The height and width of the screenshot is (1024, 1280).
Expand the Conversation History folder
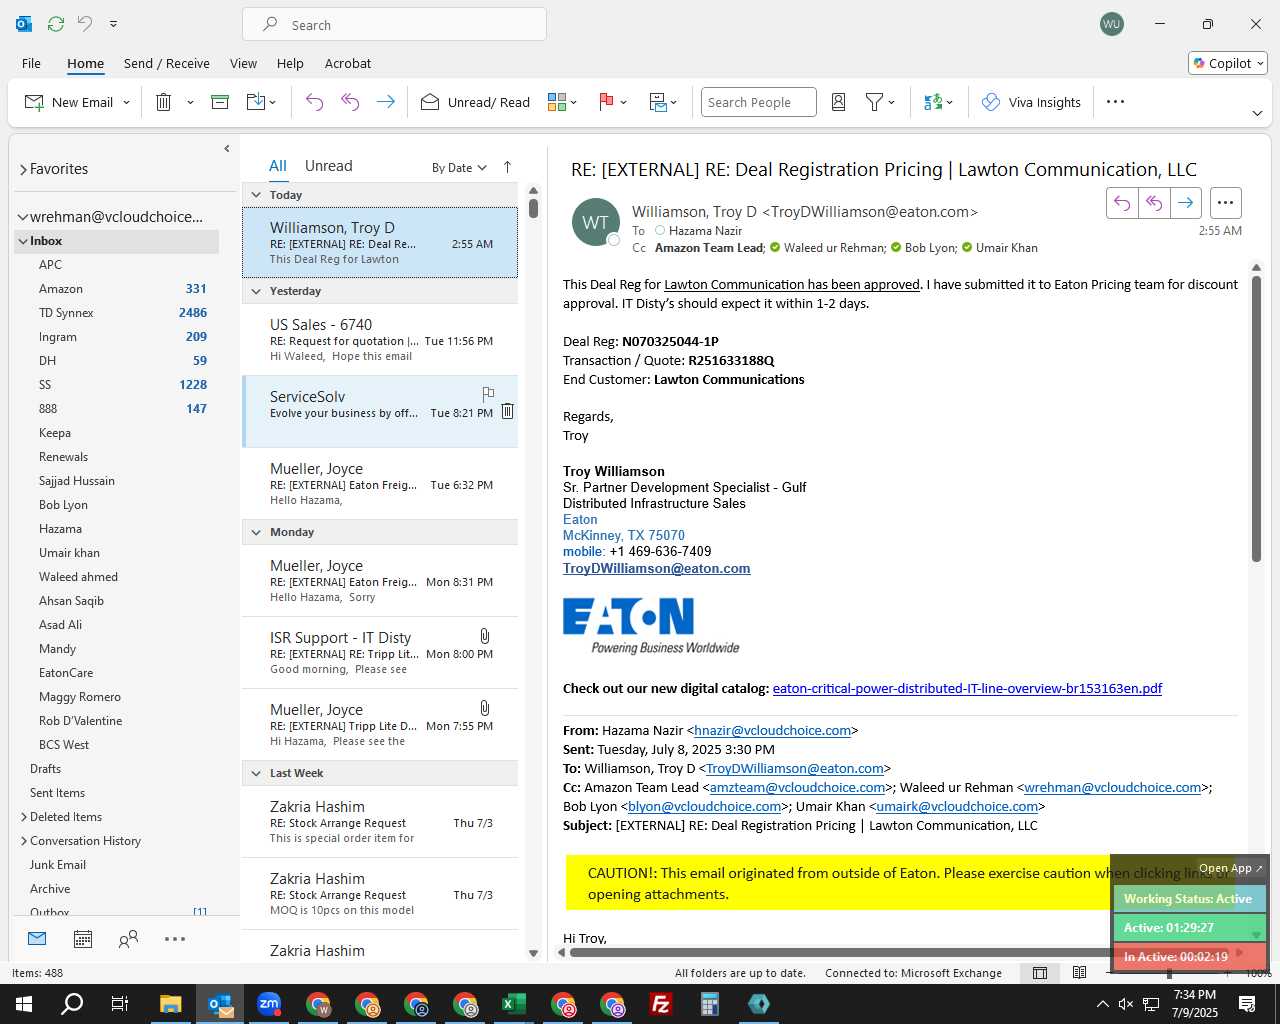[23, 841]
